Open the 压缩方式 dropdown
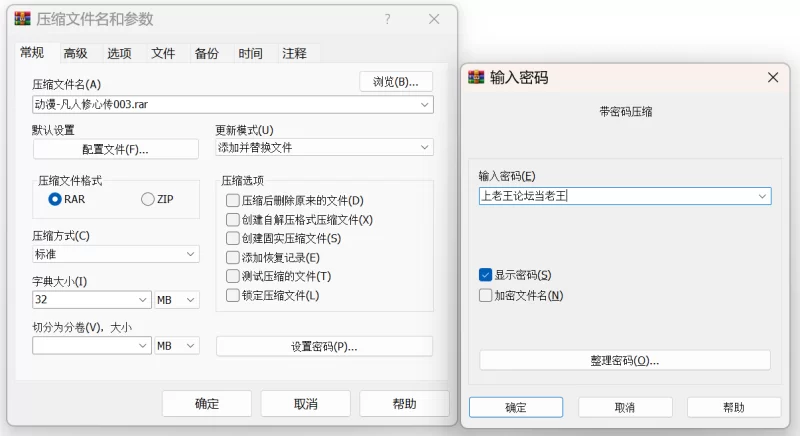Image resolution: width=800 pixels, height=436 pixels. [191, 254]
